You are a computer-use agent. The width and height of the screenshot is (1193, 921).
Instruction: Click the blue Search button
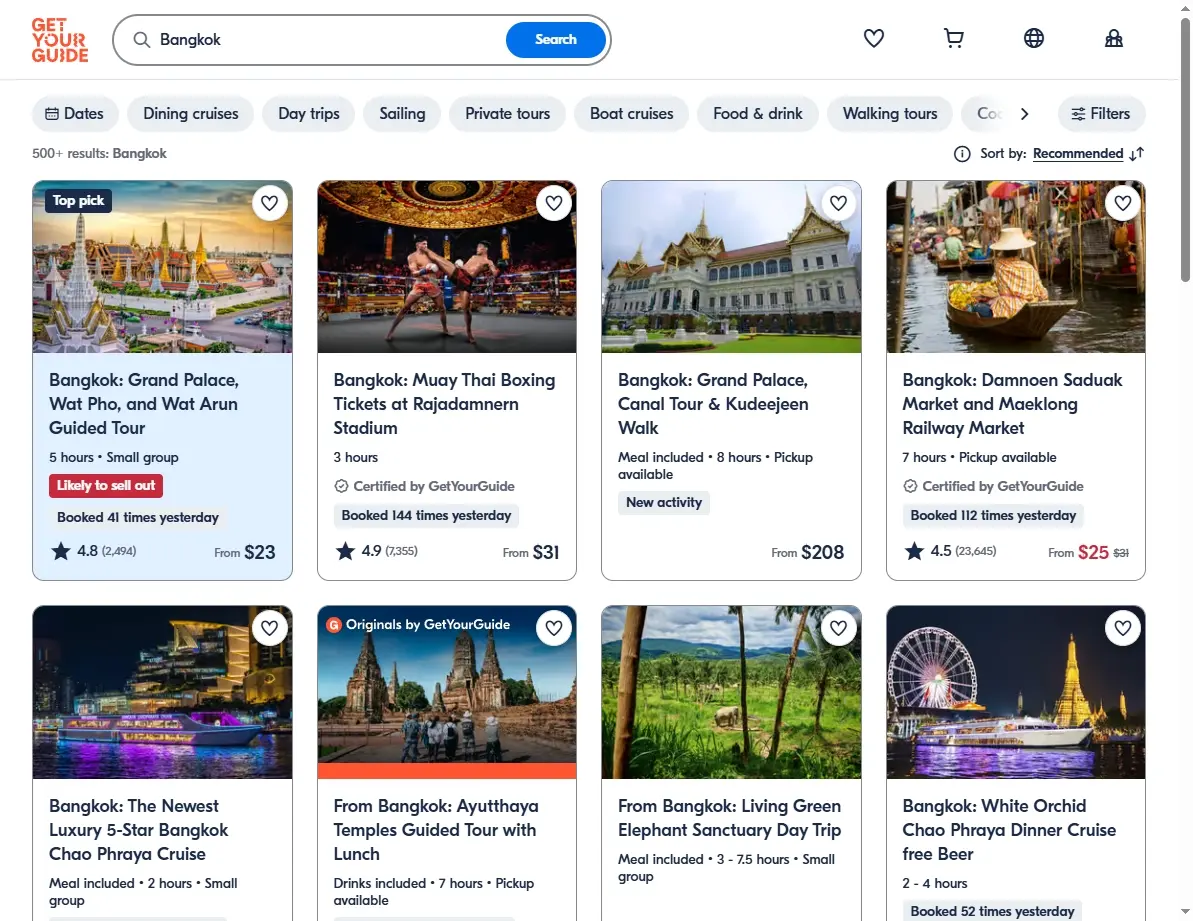[x=555, y=40]
